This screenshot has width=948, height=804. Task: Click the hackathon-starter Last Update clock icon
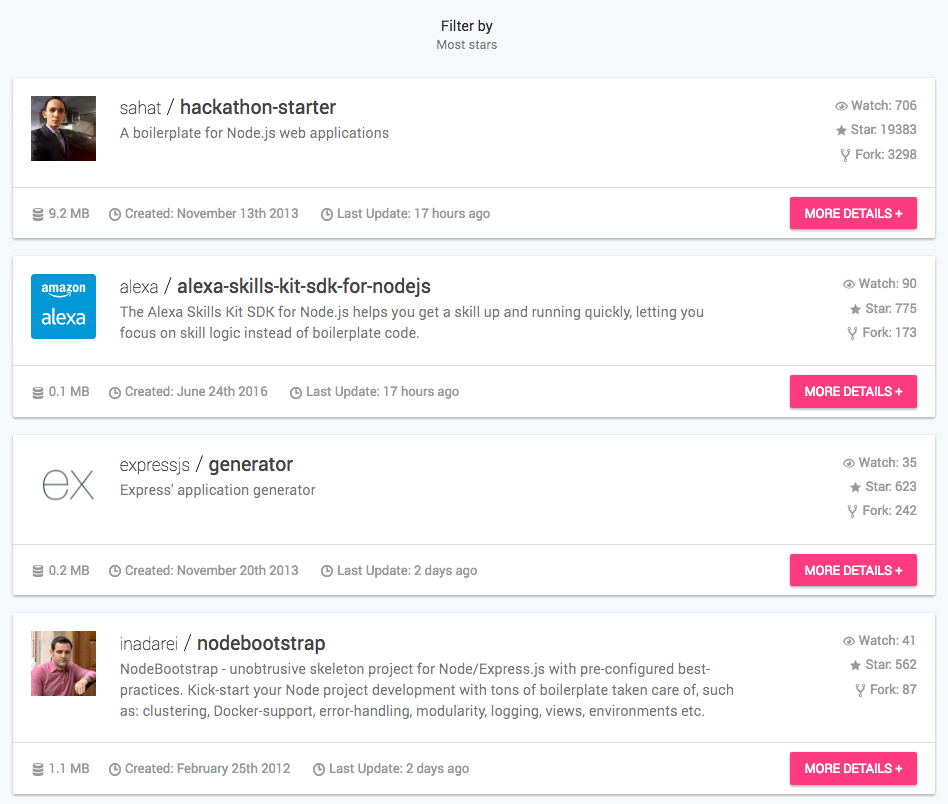point(326,215)
